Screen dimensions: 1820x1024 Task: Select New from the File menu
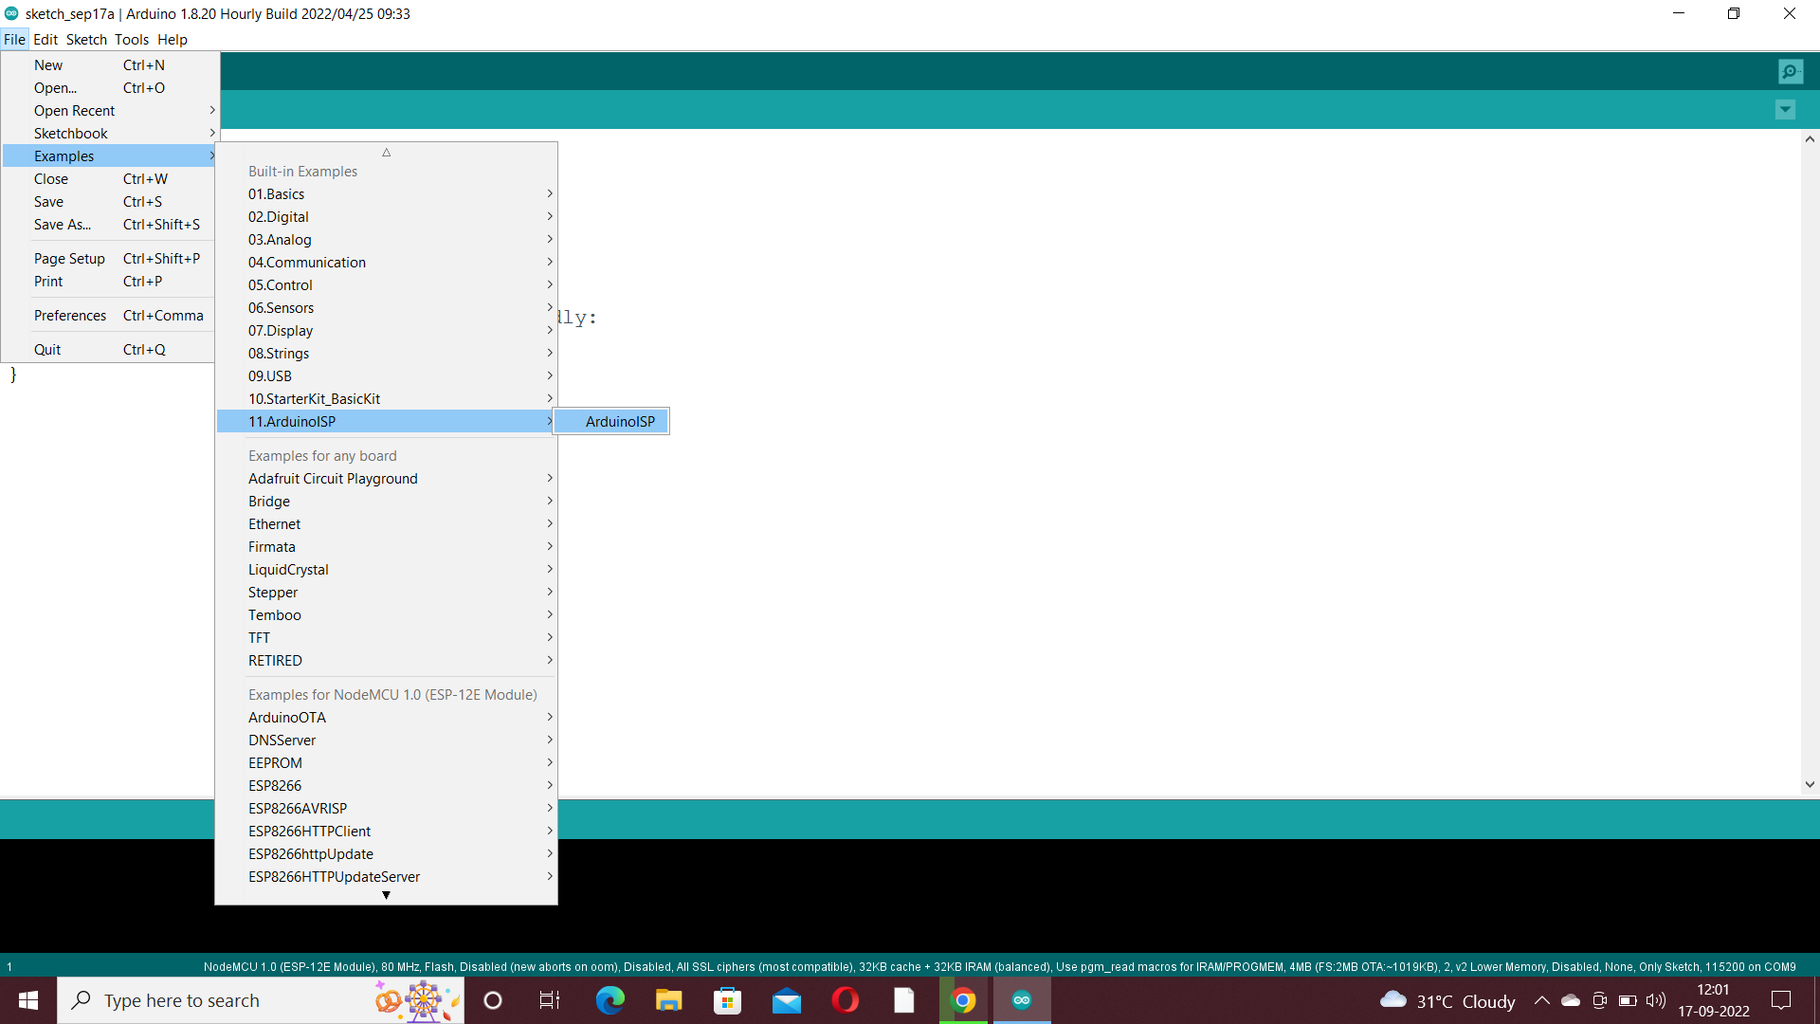tap(110, 65)
